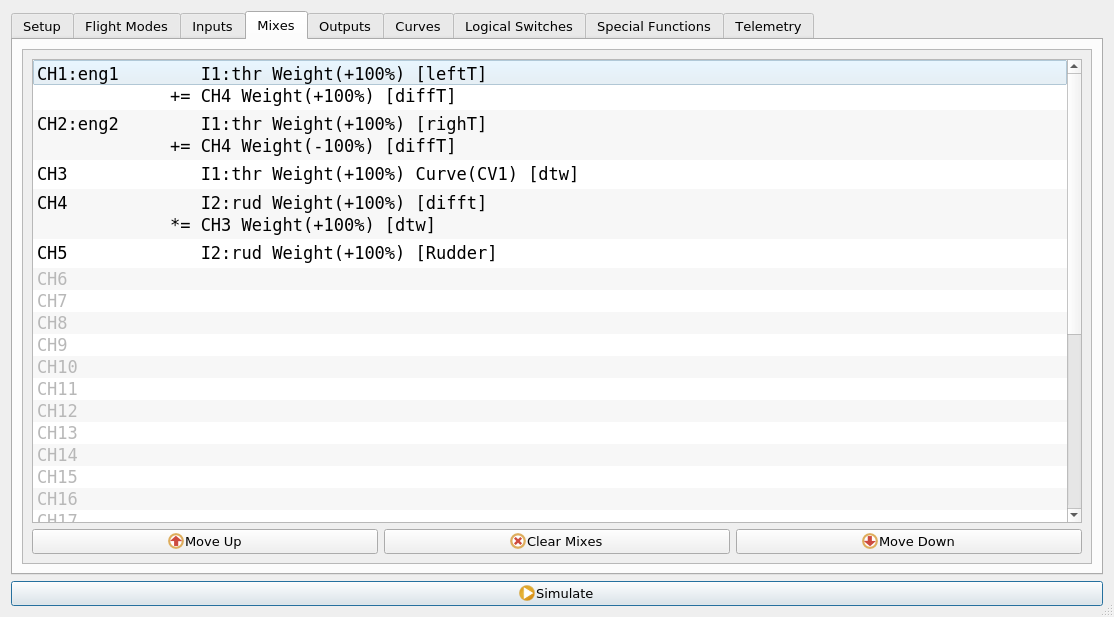Select the empty CH15 channel row
The image size is (1114, 617).
pos(550,477)
